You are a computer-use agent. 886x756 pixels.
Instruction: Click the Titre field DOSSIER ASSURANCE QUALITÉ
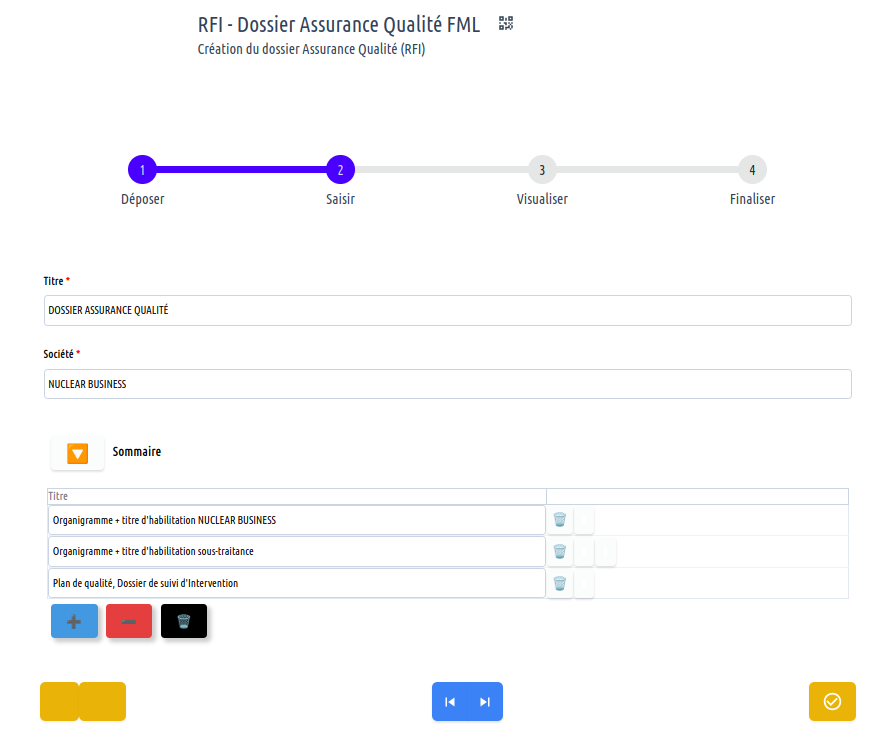(x=448, y=310)
